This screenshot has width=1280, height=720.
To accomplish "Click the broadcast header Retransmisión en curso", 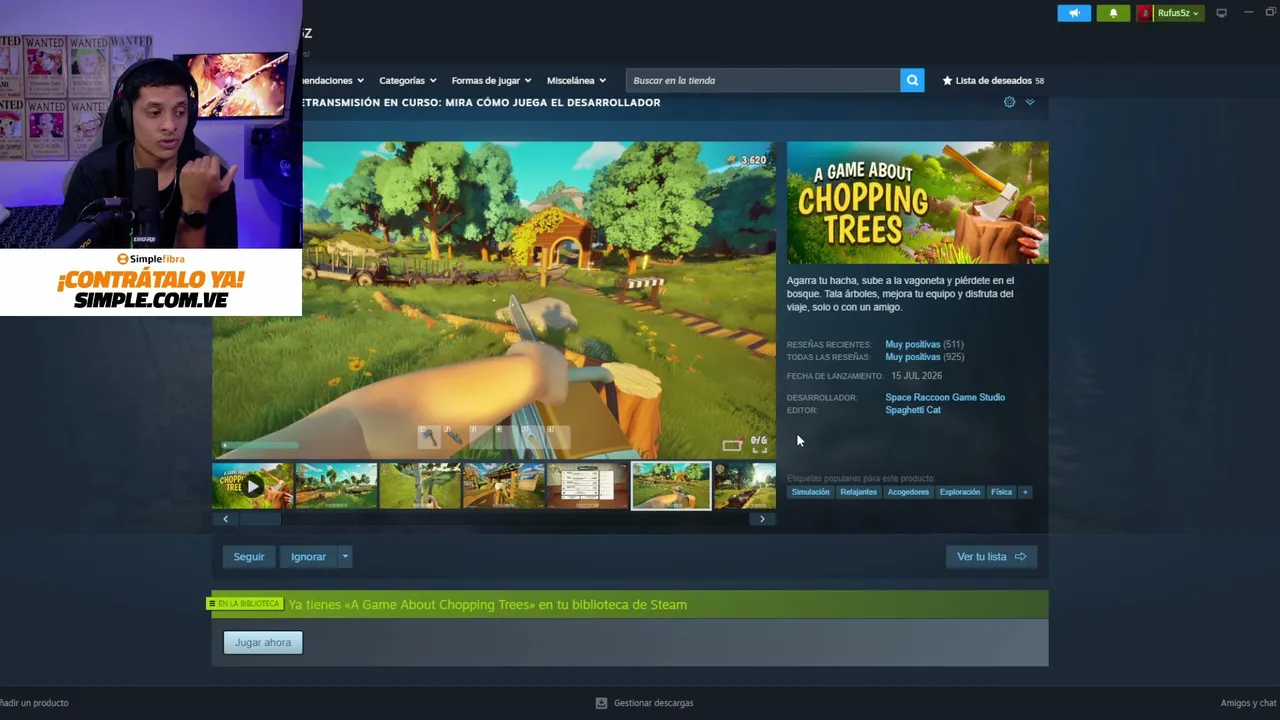I will click(x=481, y=102).
